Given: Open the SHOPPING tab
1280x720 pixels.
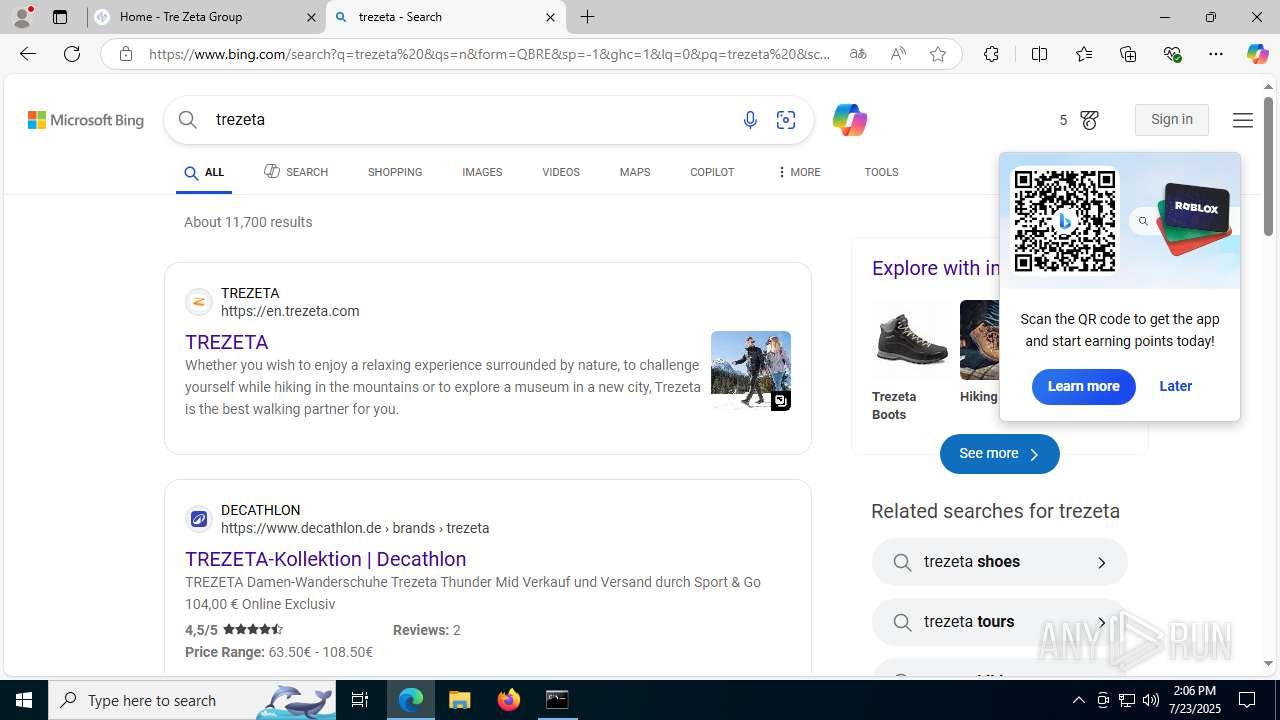Looking at the screenshot, I should point(395,172).
